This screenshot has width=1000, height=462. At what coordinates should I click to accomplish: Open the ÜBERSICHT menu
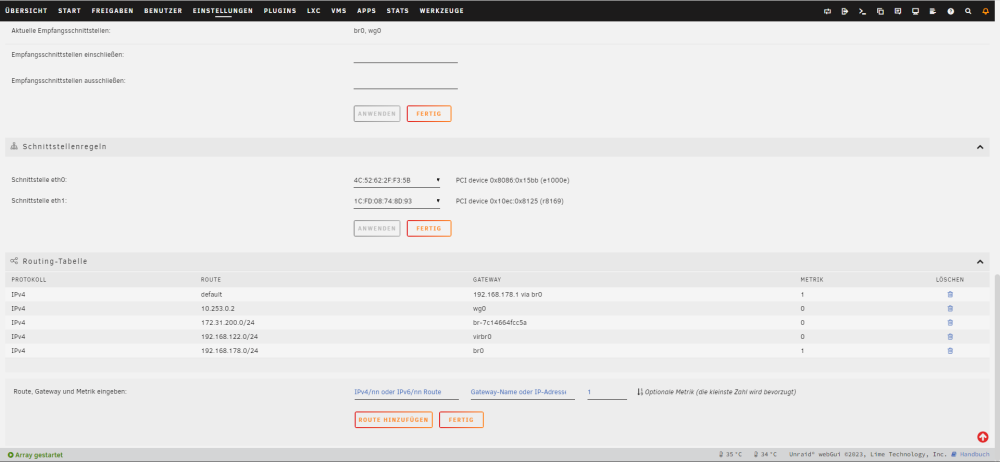[26, 11]
